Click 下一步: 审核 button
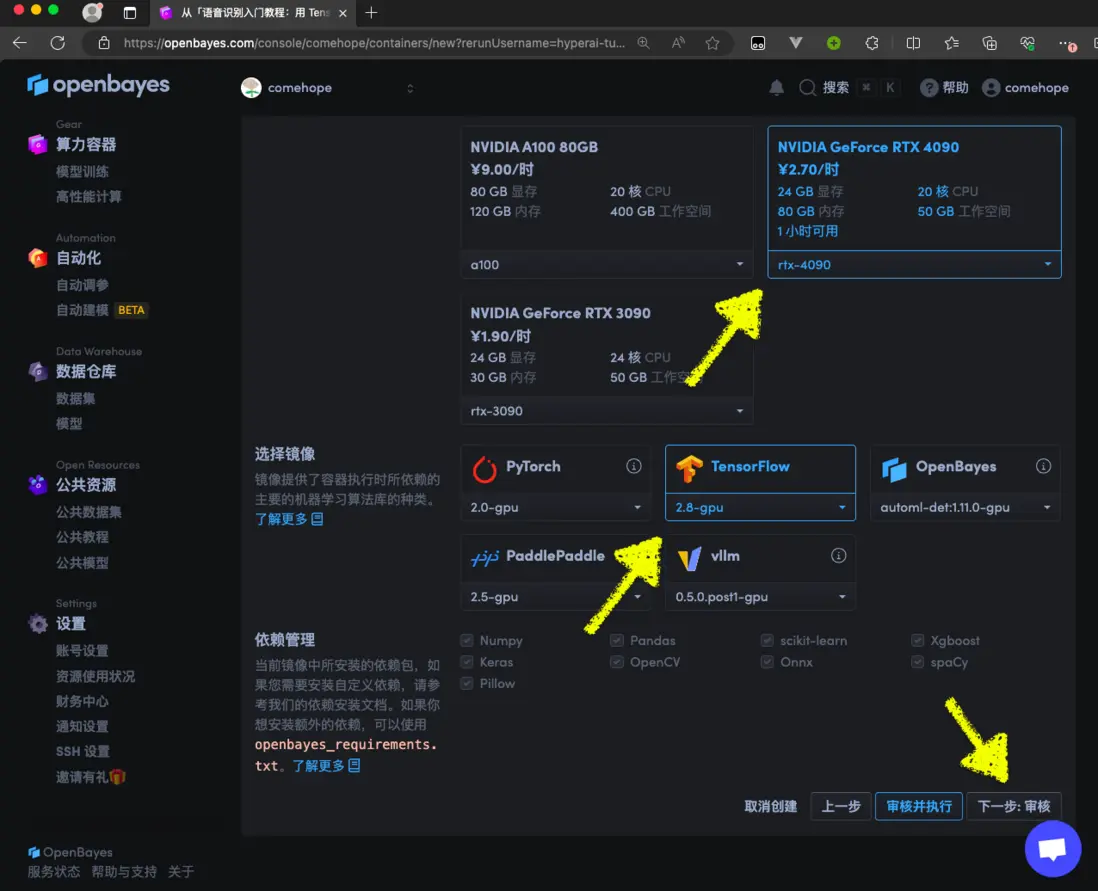Screen dimensions: 1098x891 (1013, 806)
